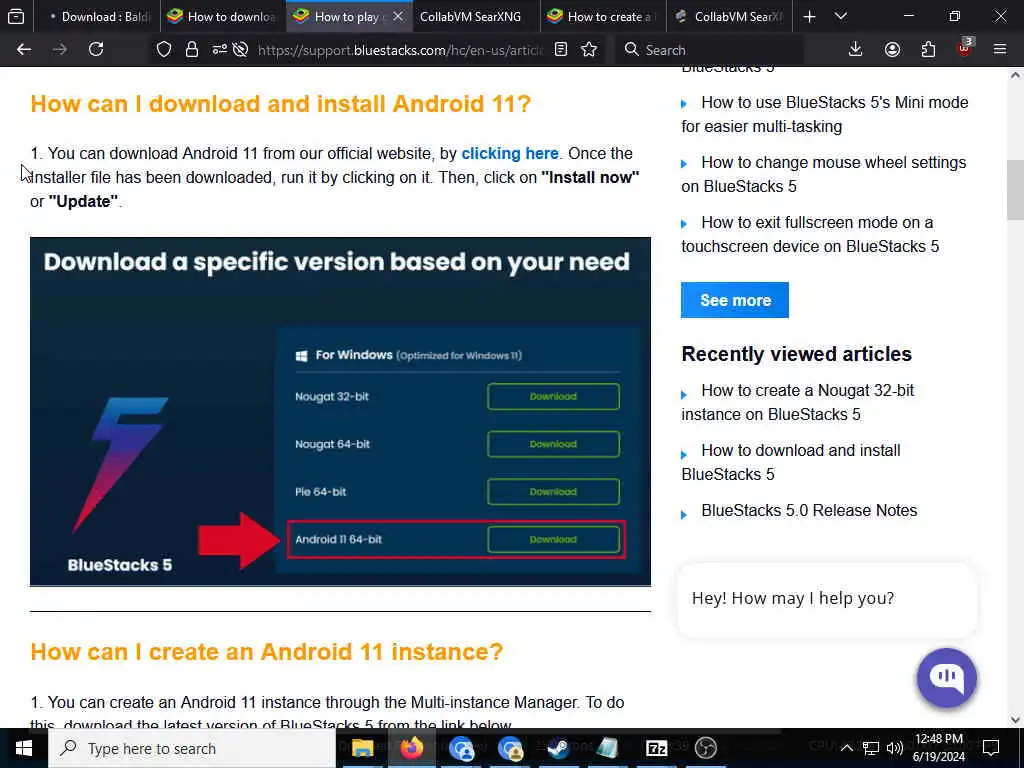Open the shield tracking protection icon
This screenshot has height=768, width=1024.
tap(164, 50)
